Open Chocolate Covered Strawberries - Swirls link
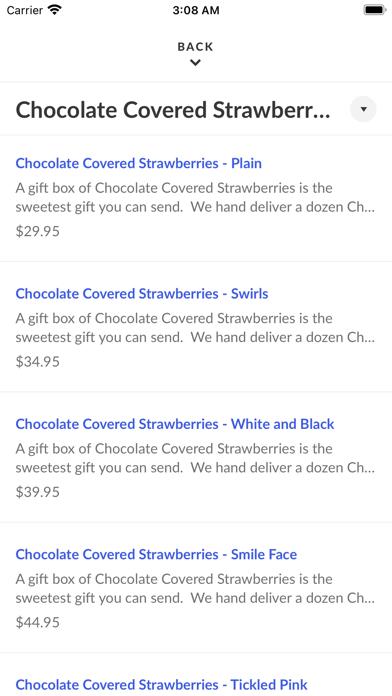The width and height of the screenshot is (392, 696). click(x=142, y=294)
